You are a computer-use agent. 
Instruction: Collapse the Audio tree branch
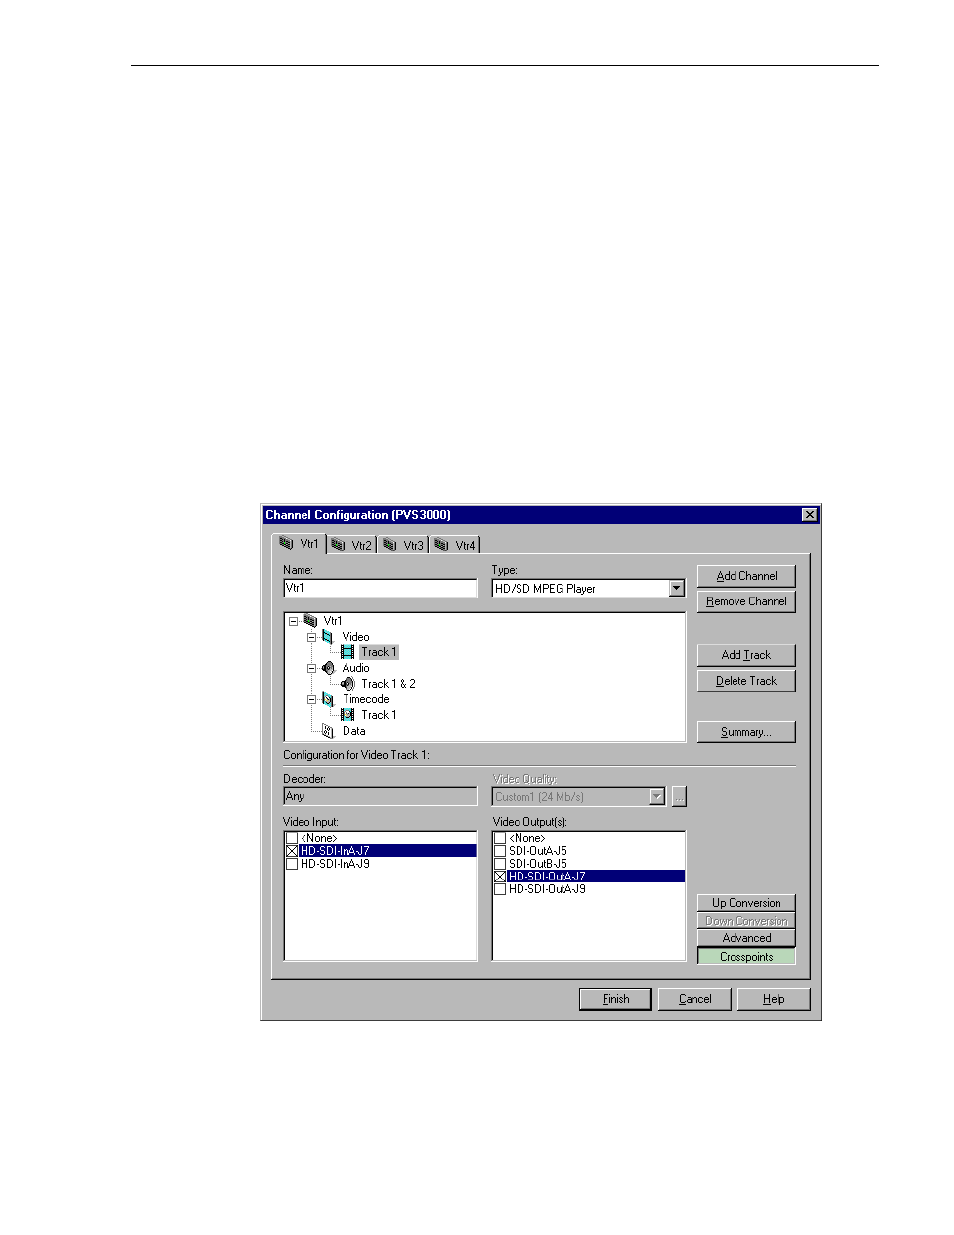point(311,668)
